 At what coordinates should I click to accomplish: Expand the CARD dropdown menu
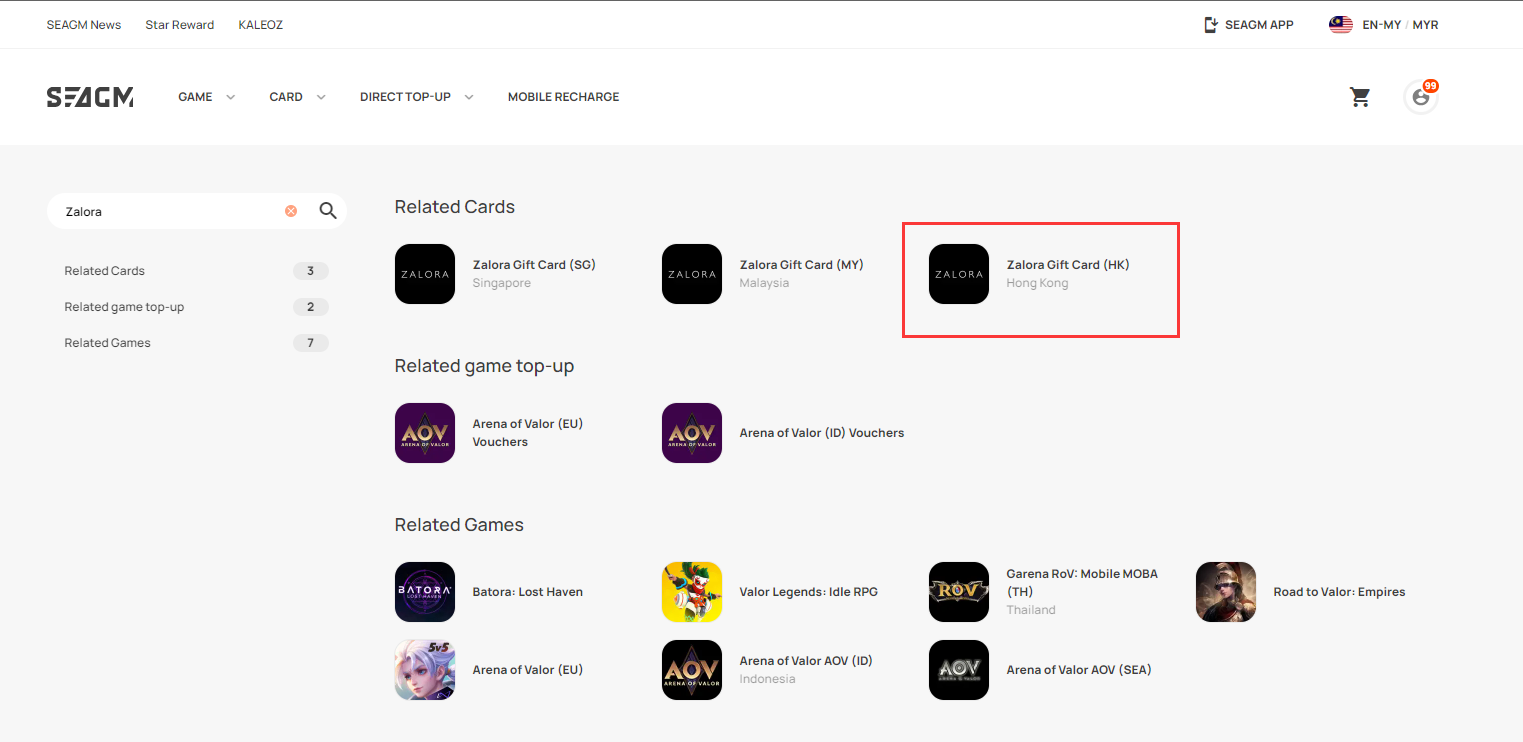click(297, 97)
